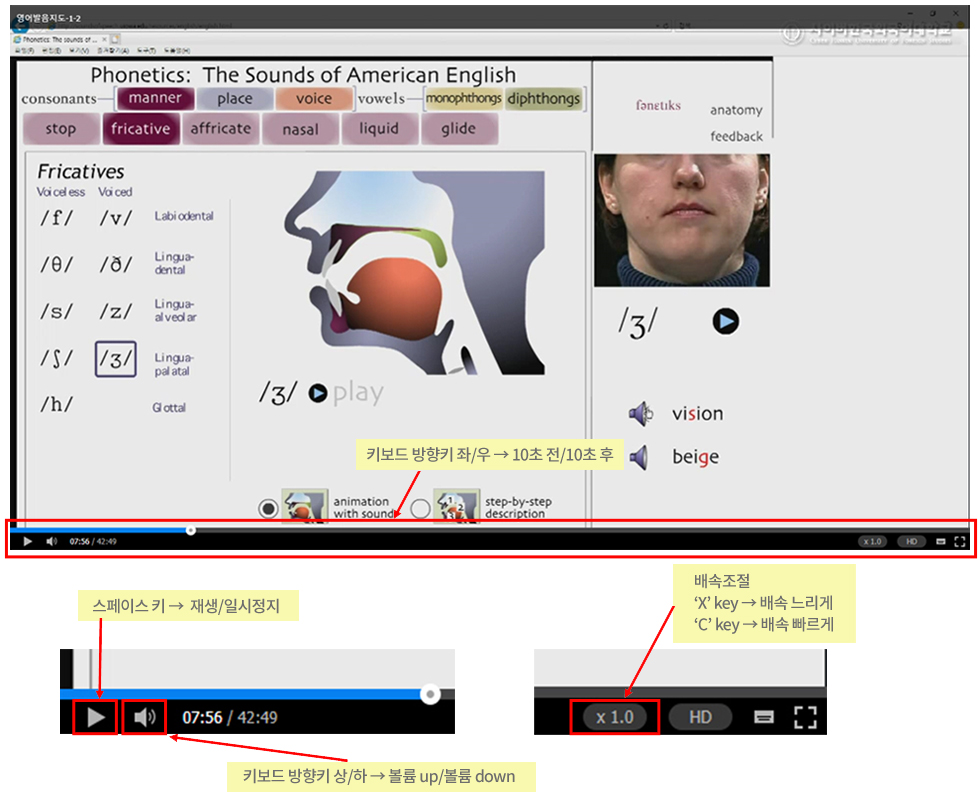The height and width of the screenshot is (800, 980).
Task: Open the diphthongs vowel category
Action: 543,98
